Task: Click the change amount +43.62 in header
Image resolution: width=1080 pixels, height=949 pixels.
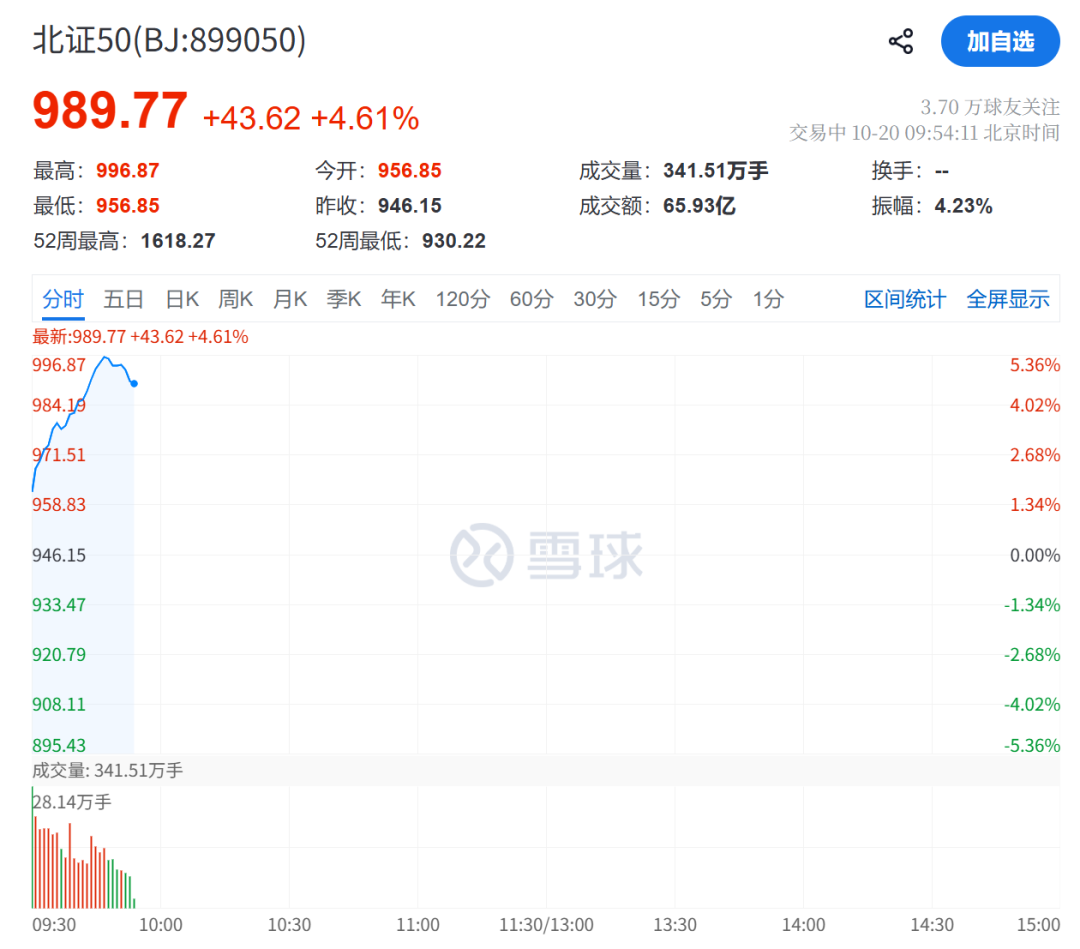Action: point(252,118)
